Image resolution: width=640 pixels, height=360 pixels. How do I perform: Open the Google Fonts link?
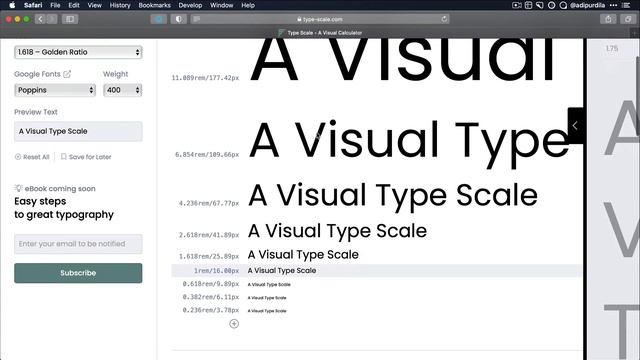(37, 74)
